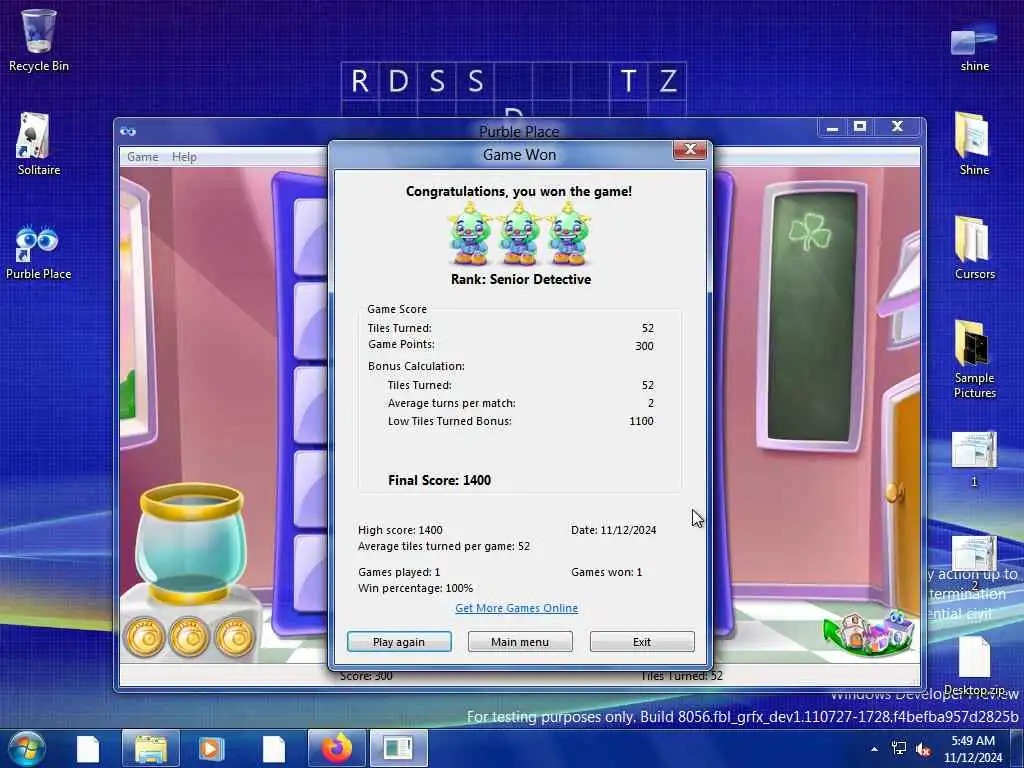
Task: Open the Windows Start orb
Action: [x=27, y=748]
